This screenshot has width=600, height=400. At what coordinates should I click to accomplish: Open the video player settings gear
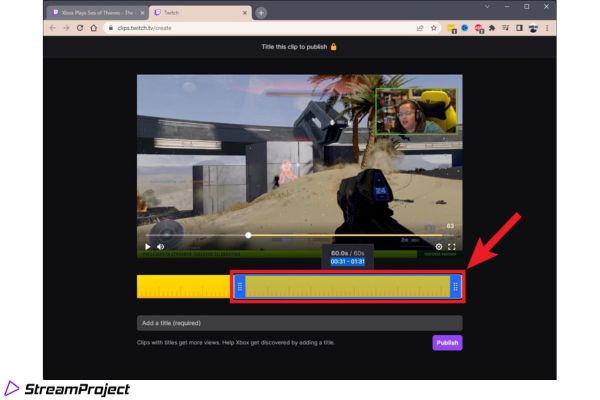(x=439, y=247)
